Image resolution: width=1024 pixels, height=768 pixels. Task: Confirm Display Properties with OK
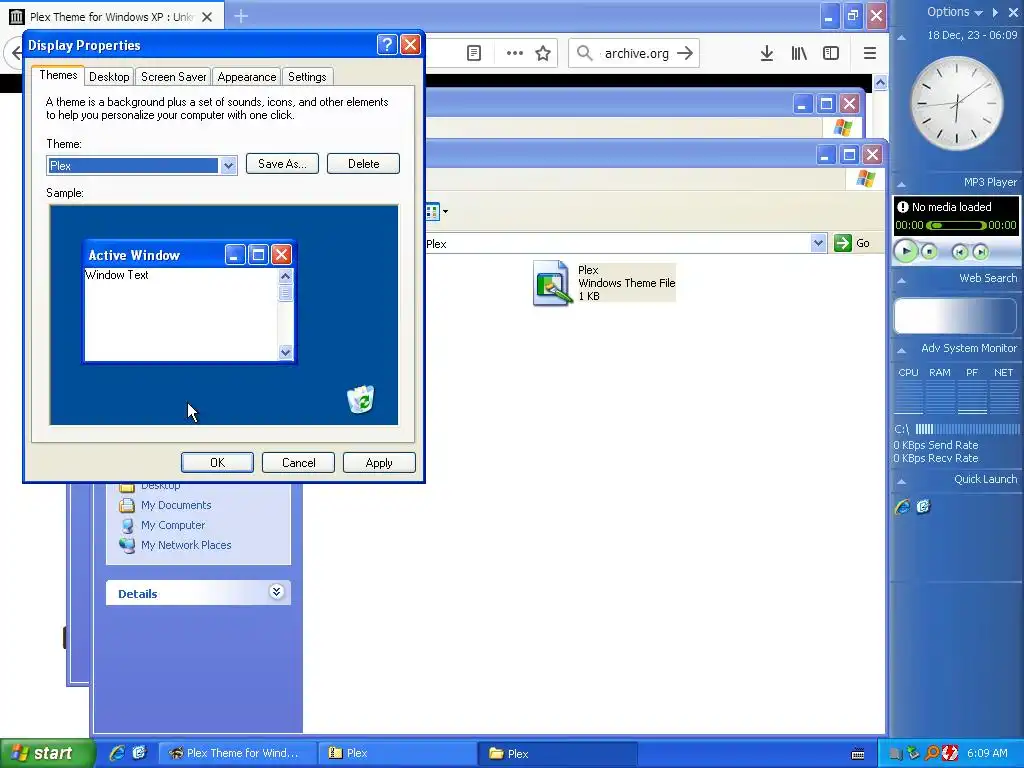point(217,462)
